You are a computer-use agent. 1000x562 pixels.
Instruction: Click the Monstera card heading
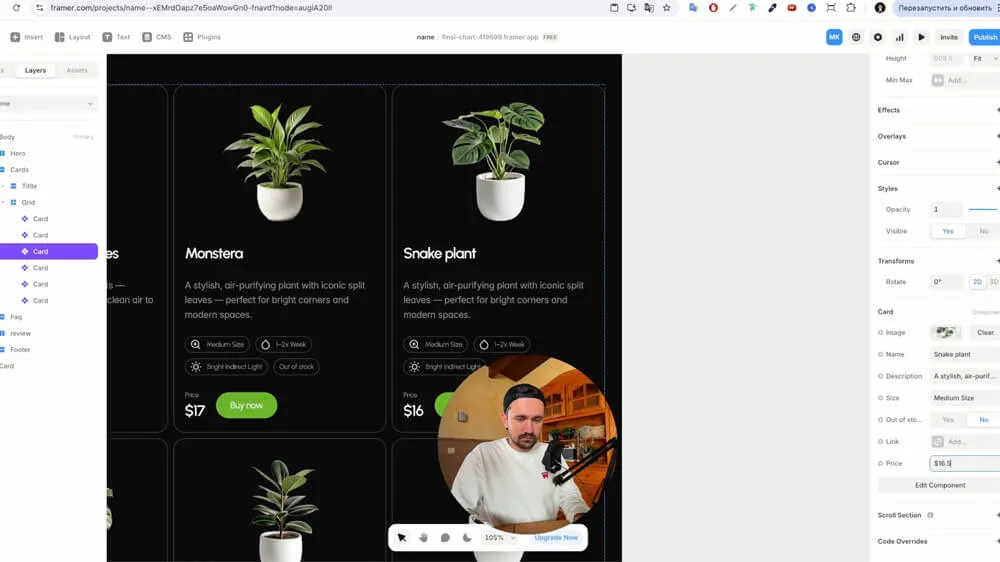214,253
